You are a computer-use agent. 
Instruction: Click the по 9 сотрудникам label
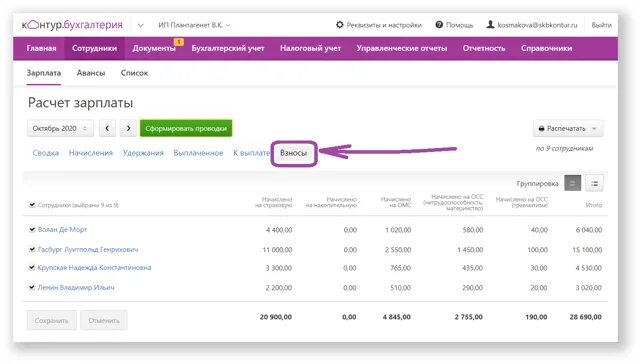564,149
